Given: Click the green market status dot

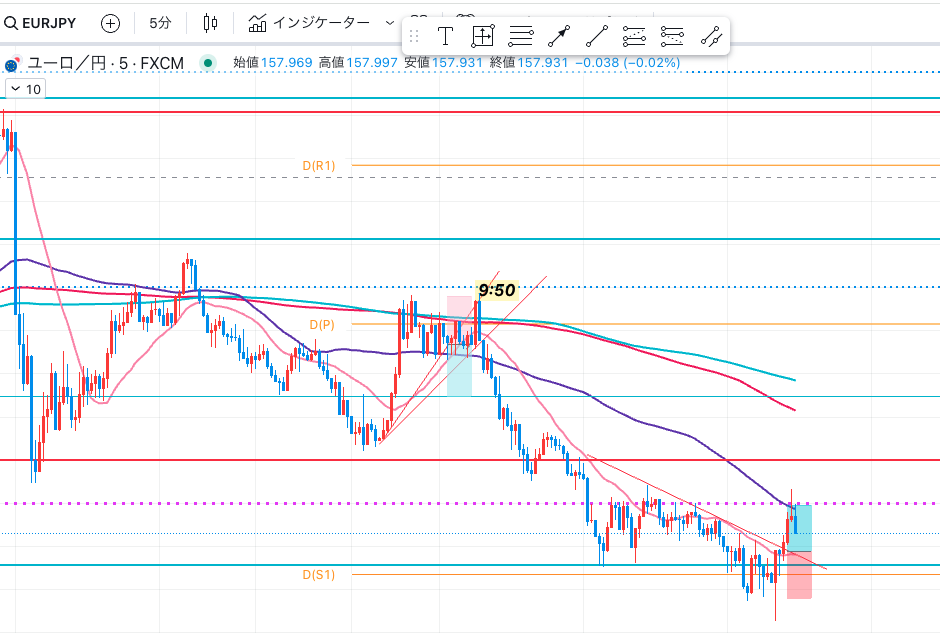Looking at the screenshot, I should coord(207,63).
